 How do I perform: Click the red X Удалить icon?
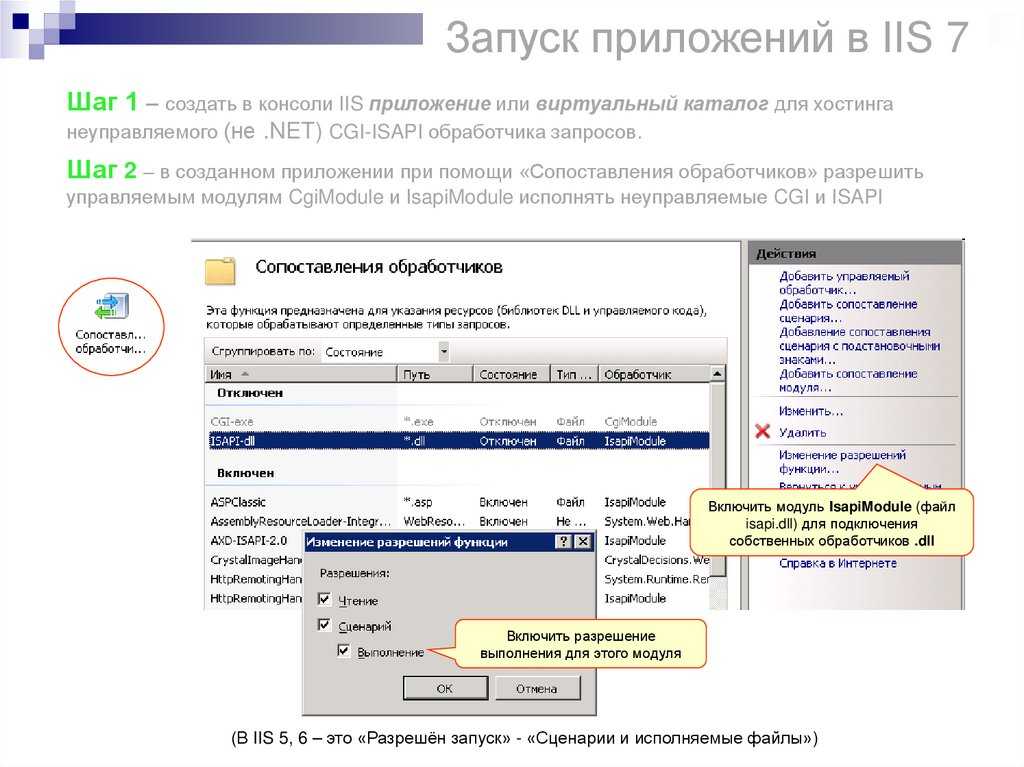point(762,431)
